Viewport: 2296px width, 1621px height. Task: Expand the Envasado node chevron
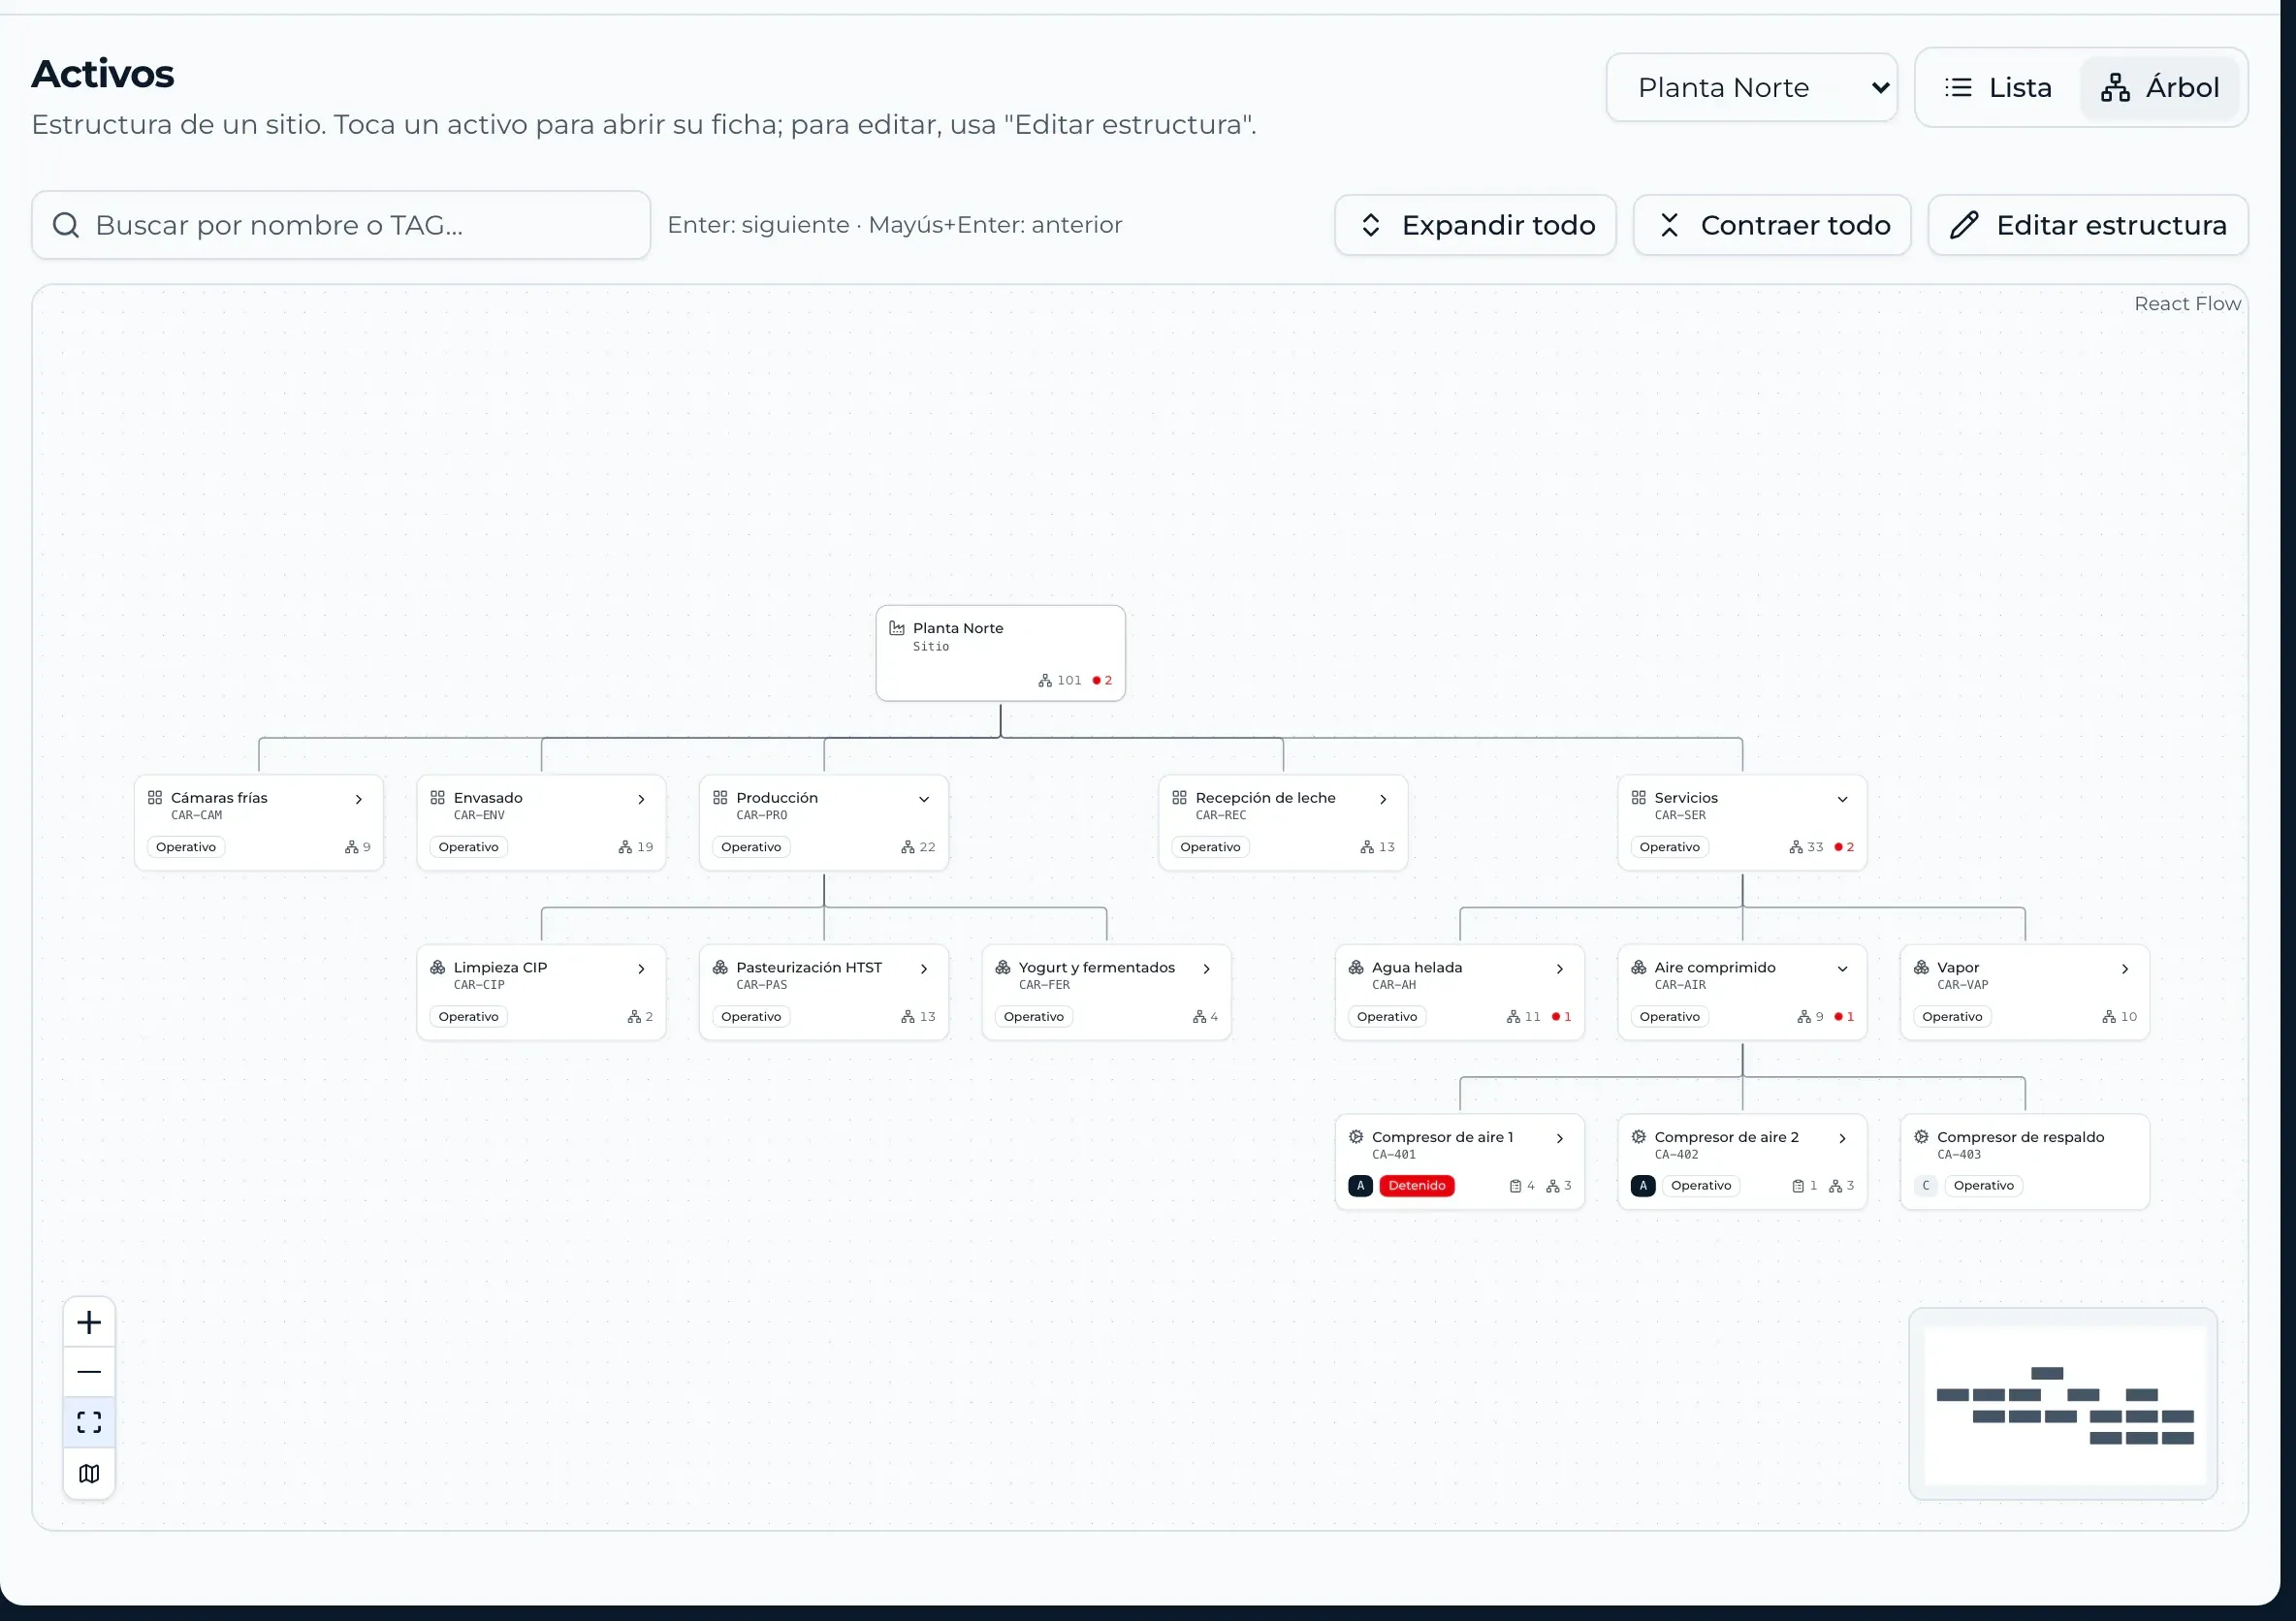point(641,799)
